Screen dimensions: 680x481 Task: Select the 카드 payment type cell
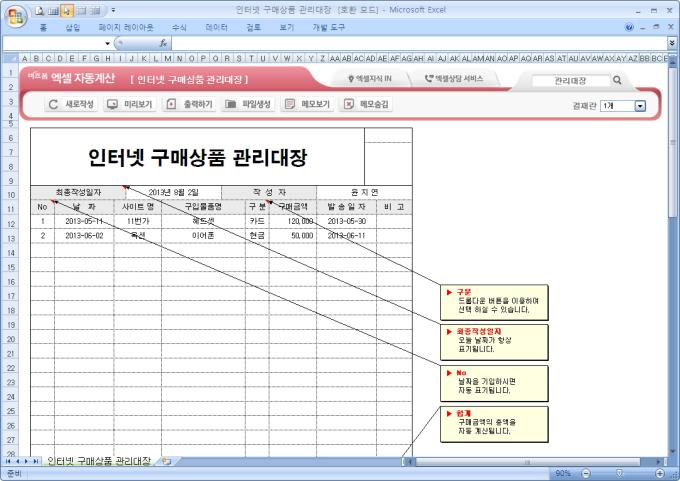coord(257,221)
